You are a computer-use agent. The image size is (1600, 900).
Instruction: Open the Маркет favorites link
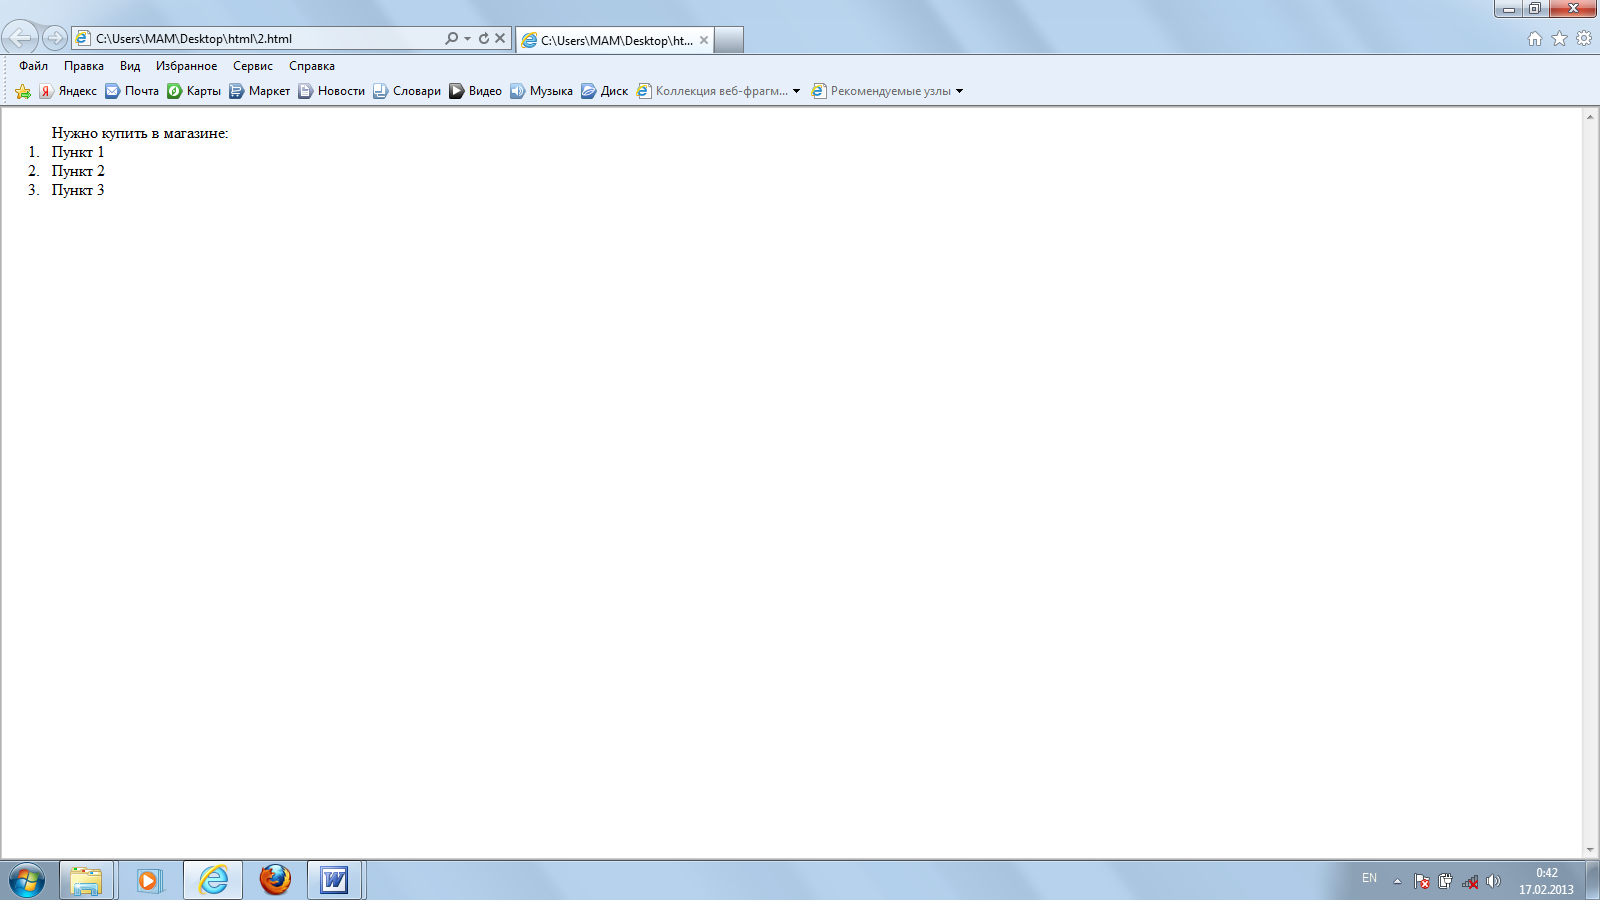tap(260, 91)
